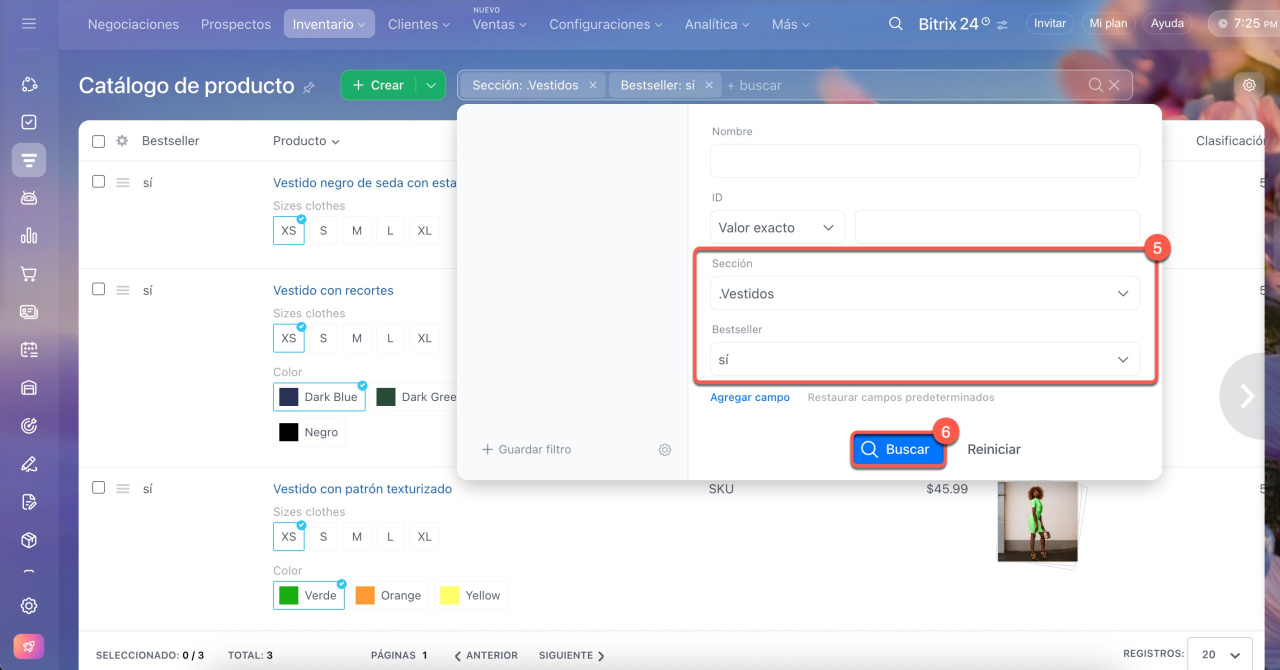
Task: Click the shopping cart icon in the sidebar
Action: tap(29, 273)
